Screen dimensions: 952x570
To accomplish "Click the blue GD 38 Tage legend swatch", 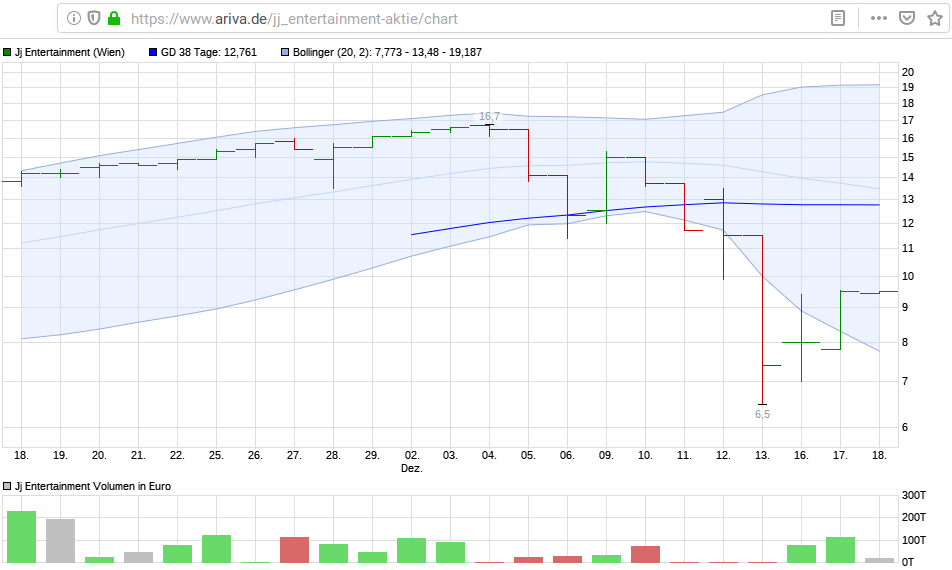I will coord(153,52).
